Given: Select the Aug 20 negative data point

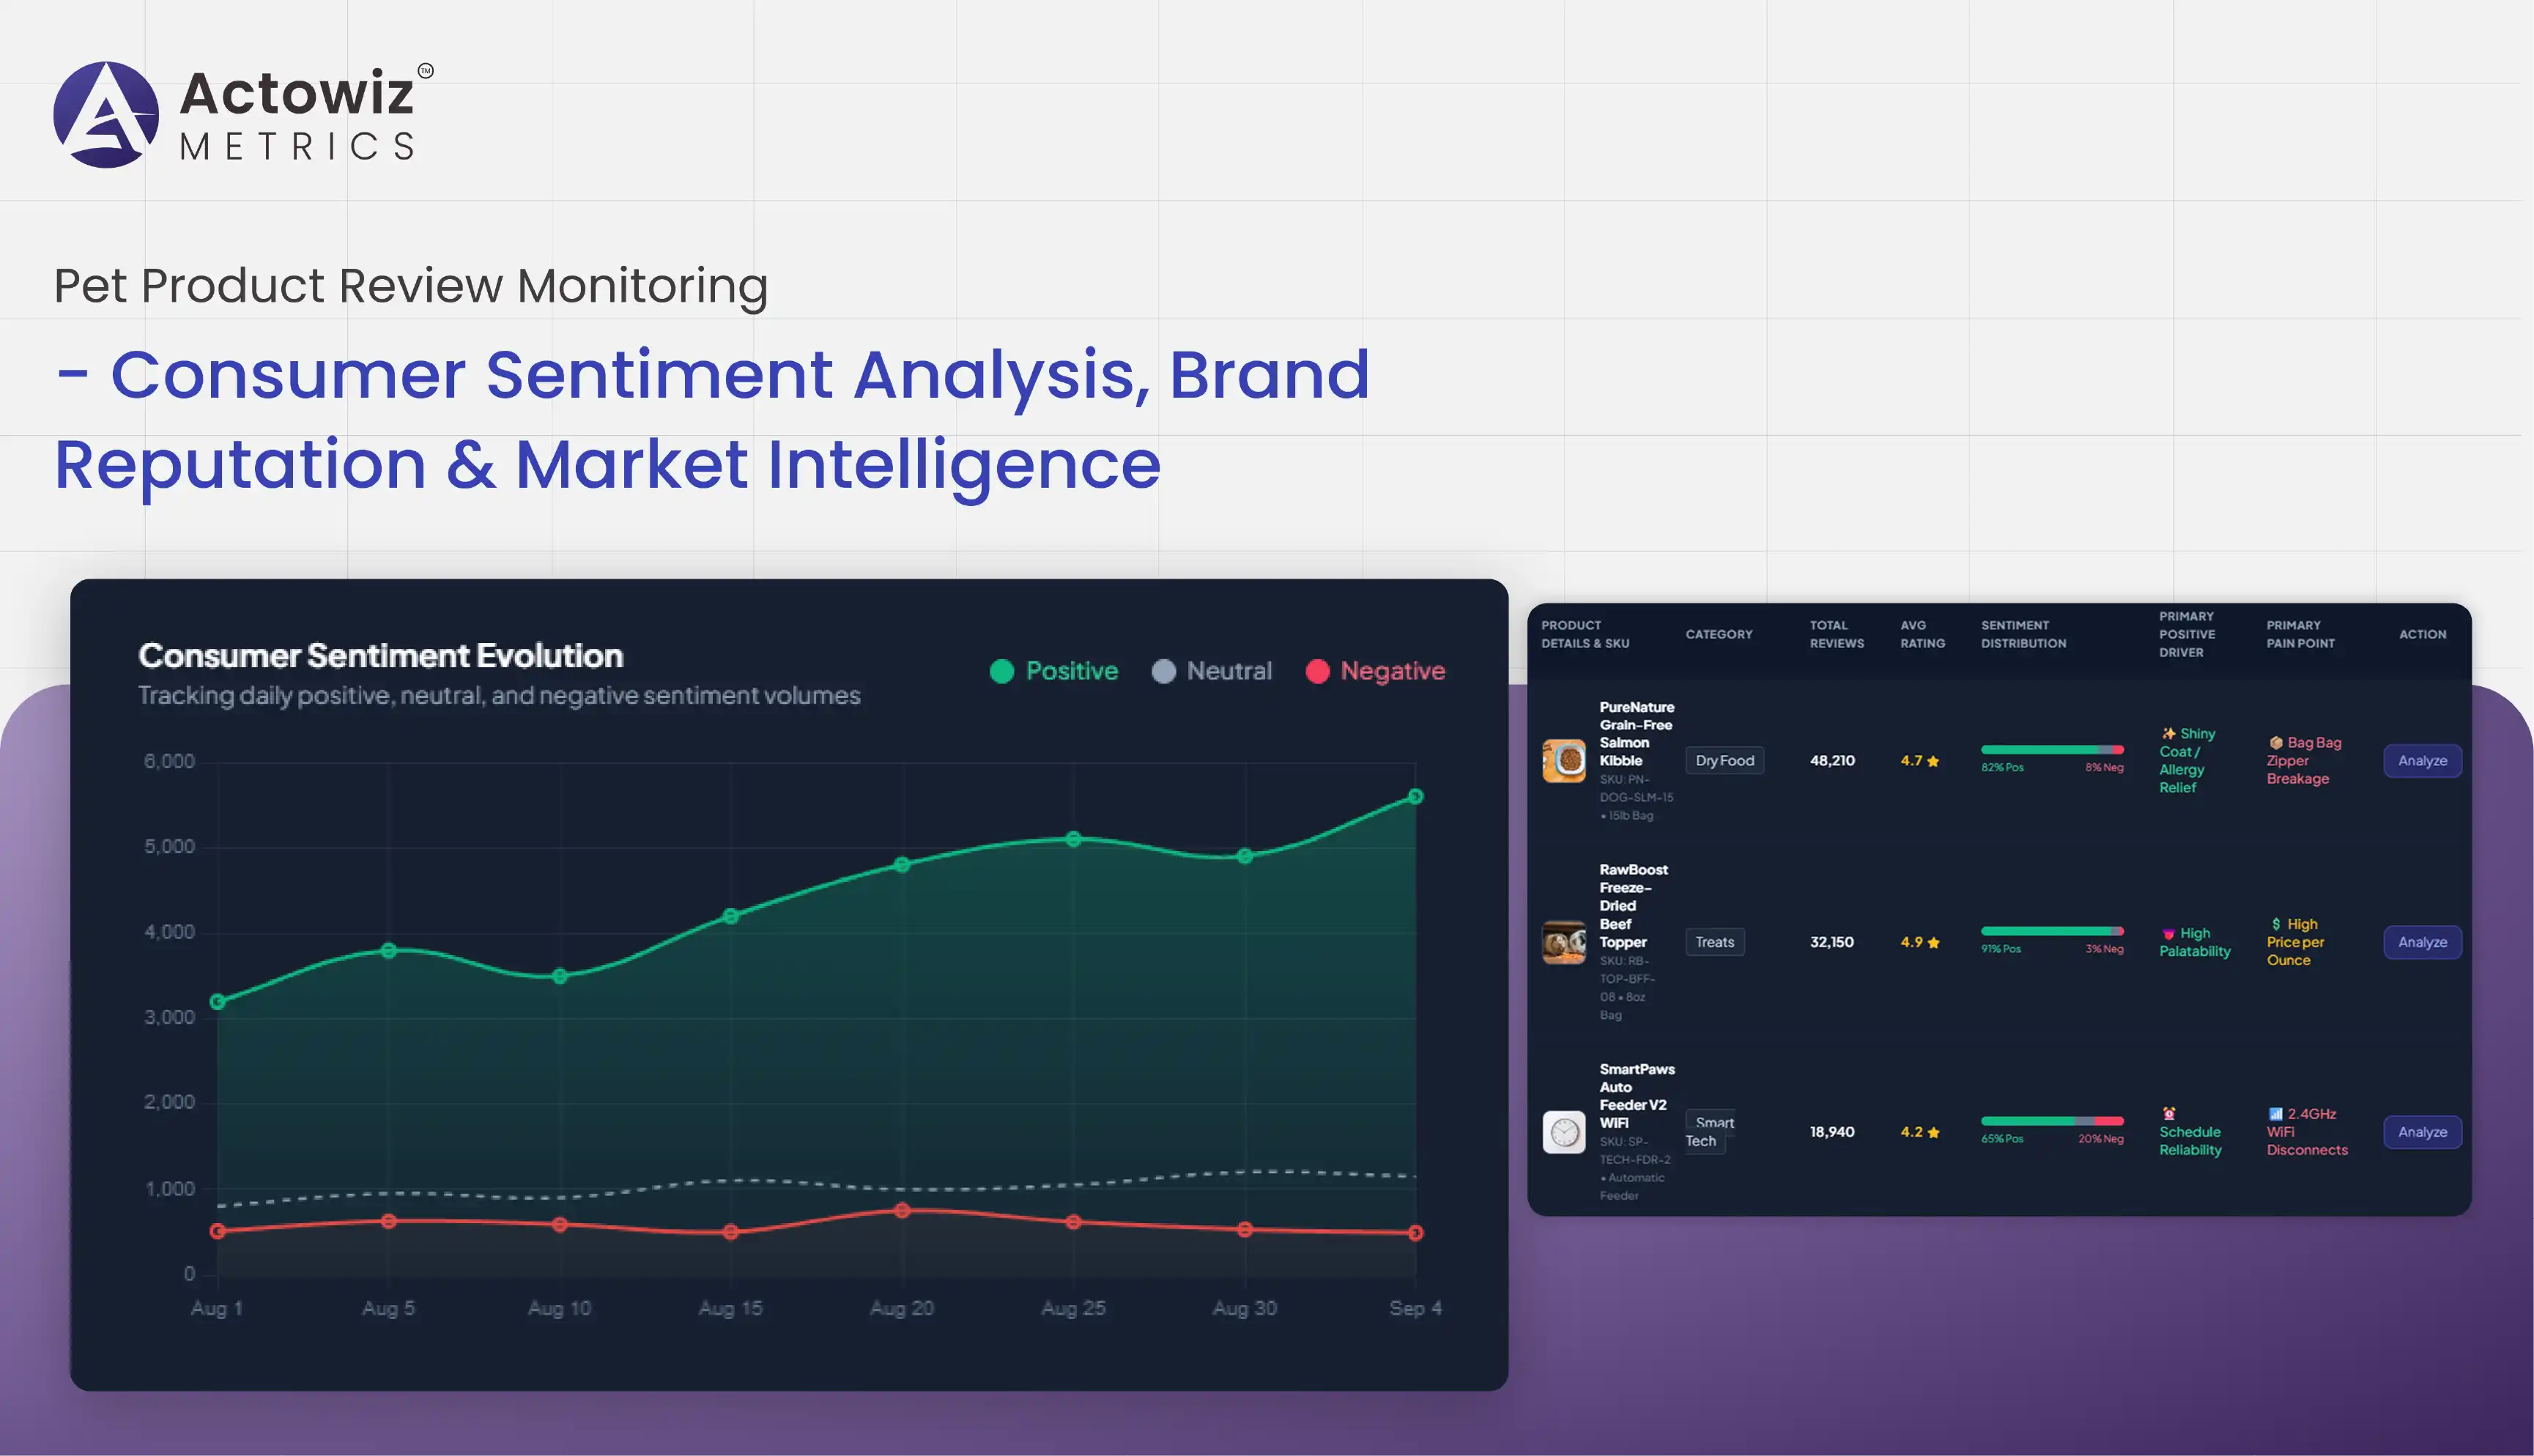Looking at the screenshot, I should click(902, 1211).
